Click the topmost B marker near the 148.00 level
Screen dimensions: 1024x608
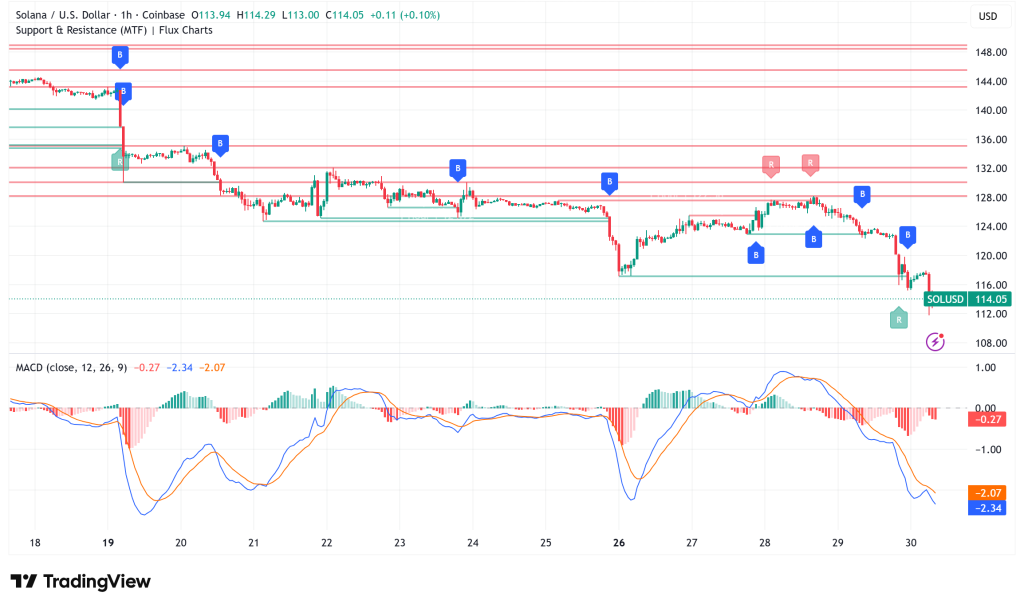121,56
